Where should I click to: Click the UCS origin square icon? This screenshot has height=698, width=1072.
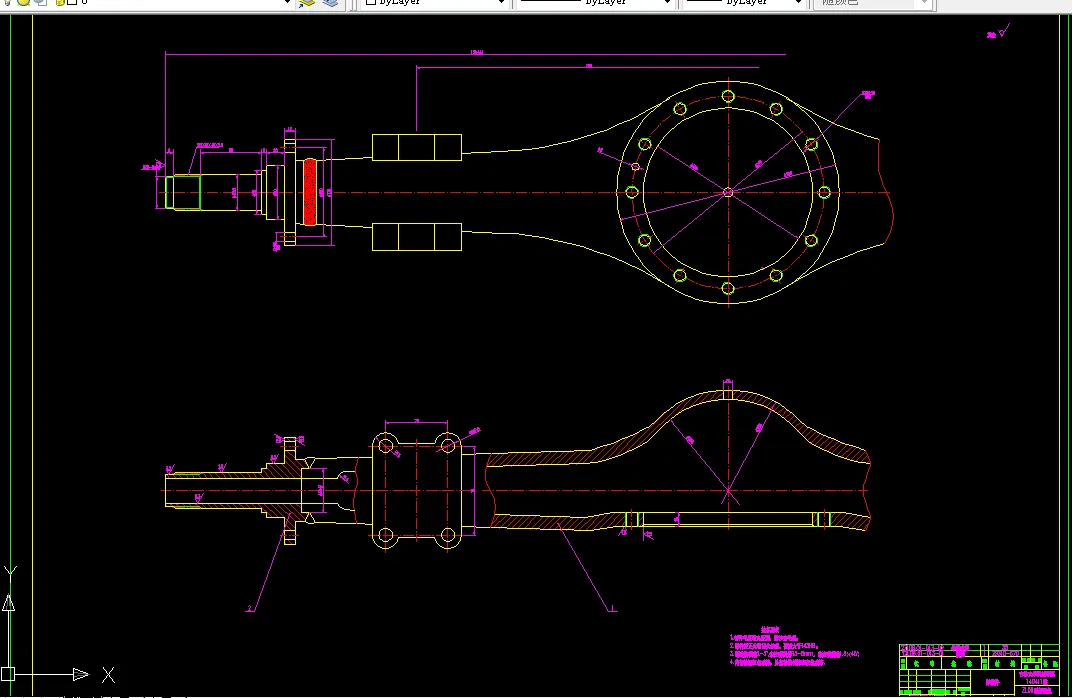tap(8, 674)
